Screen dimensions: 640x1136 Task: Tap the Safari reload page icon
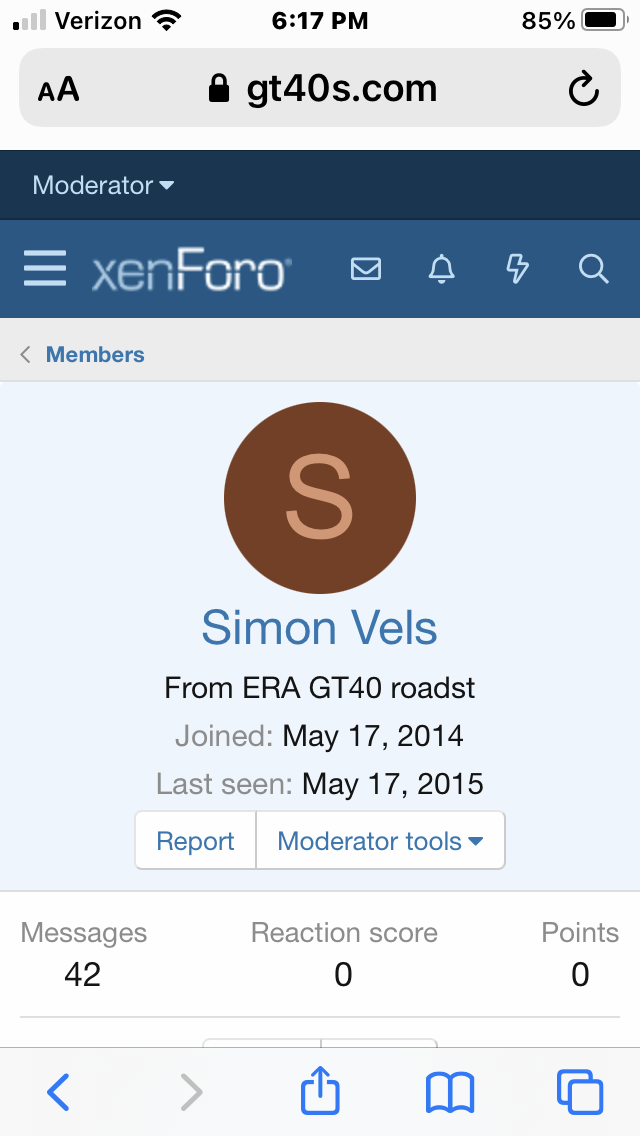[x=583, y=89]
